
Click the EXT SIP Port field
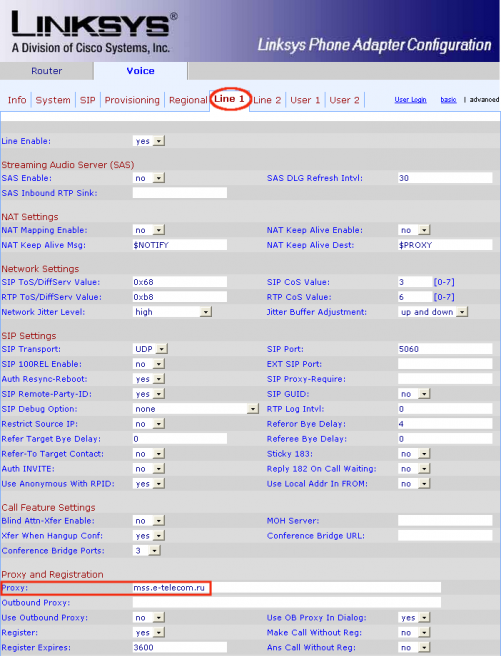(x=445, y=364)
